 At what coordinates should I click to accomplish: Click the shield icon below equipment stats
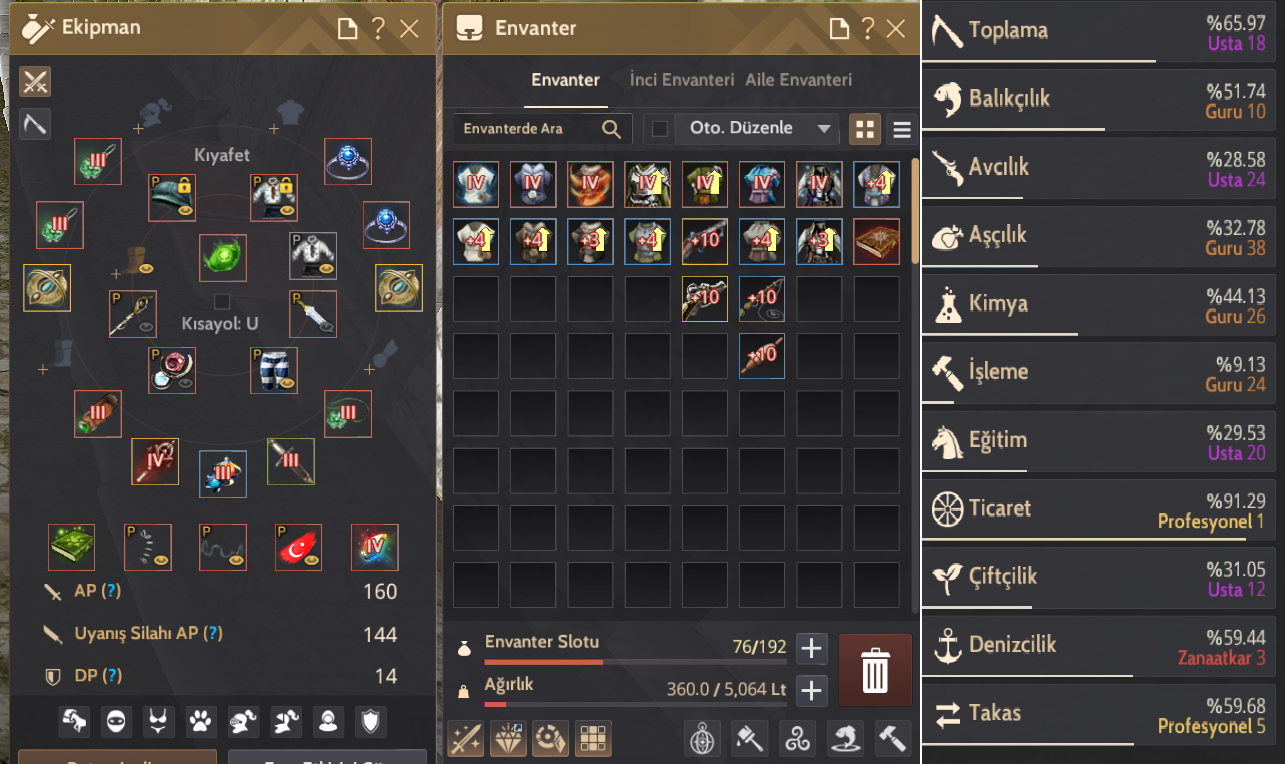point(371,720)
